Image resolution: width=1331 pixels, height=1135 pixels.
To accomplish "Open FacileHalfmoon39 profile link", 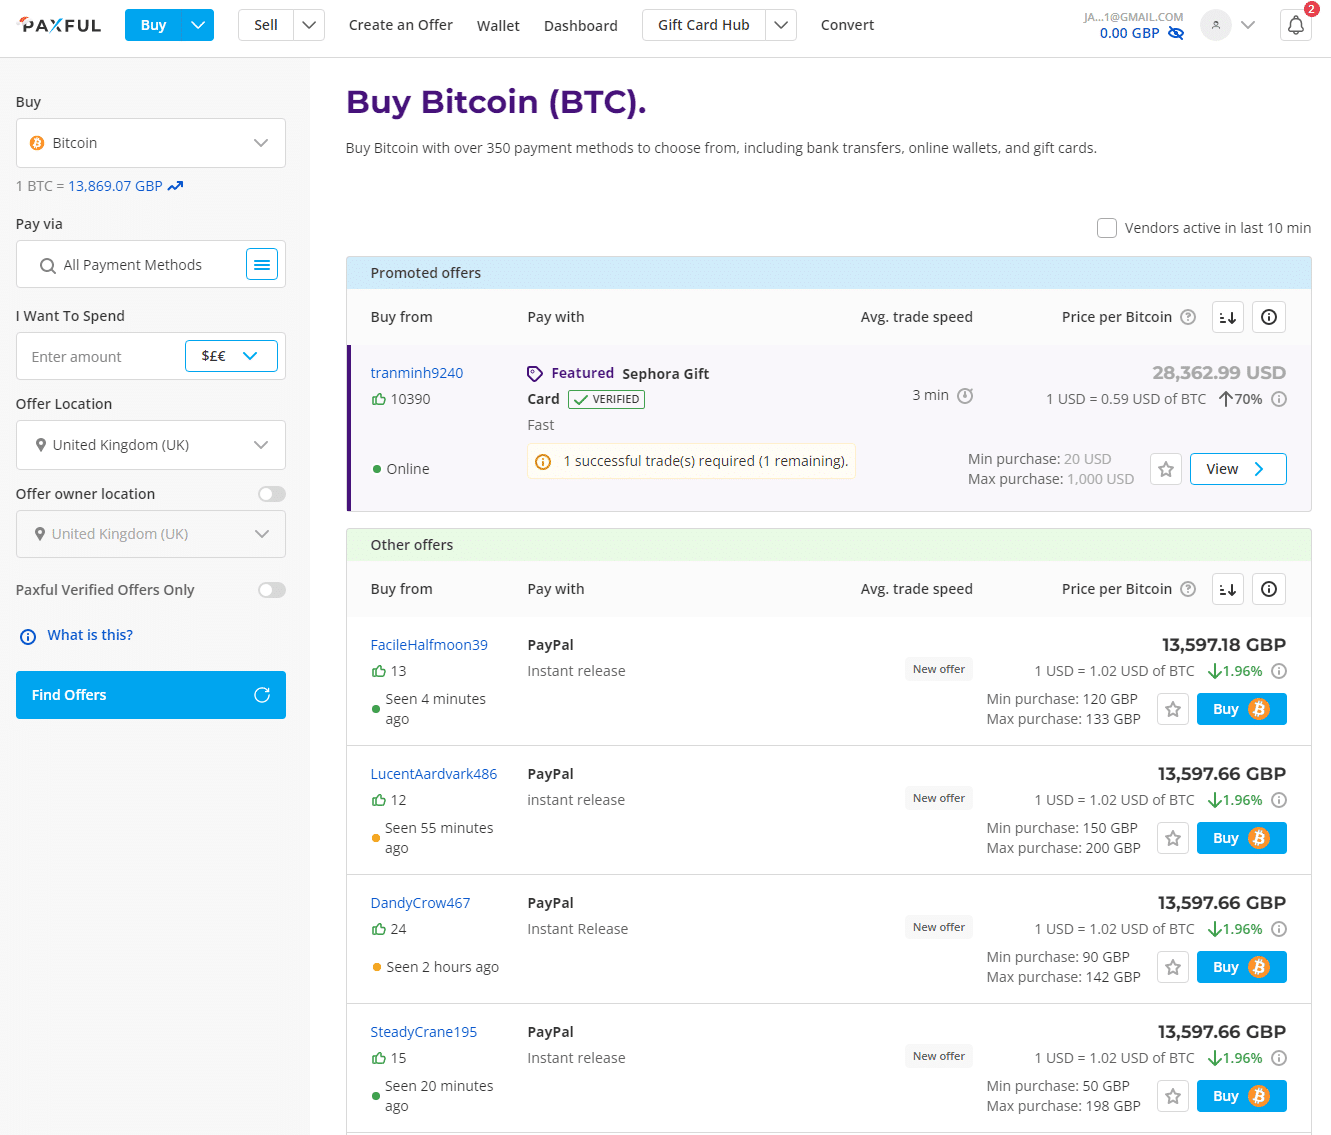I will [x=429, y=645].
